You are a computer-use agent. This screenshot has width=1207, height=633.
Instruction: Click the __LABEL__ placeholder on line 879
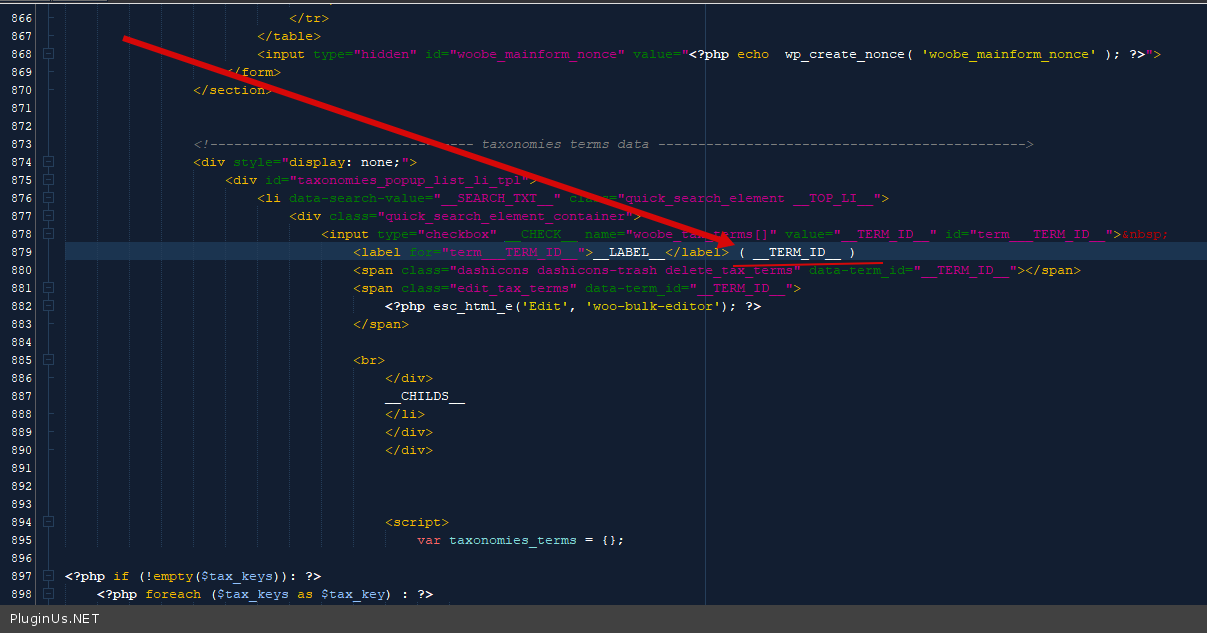click(x=629, y=252)
